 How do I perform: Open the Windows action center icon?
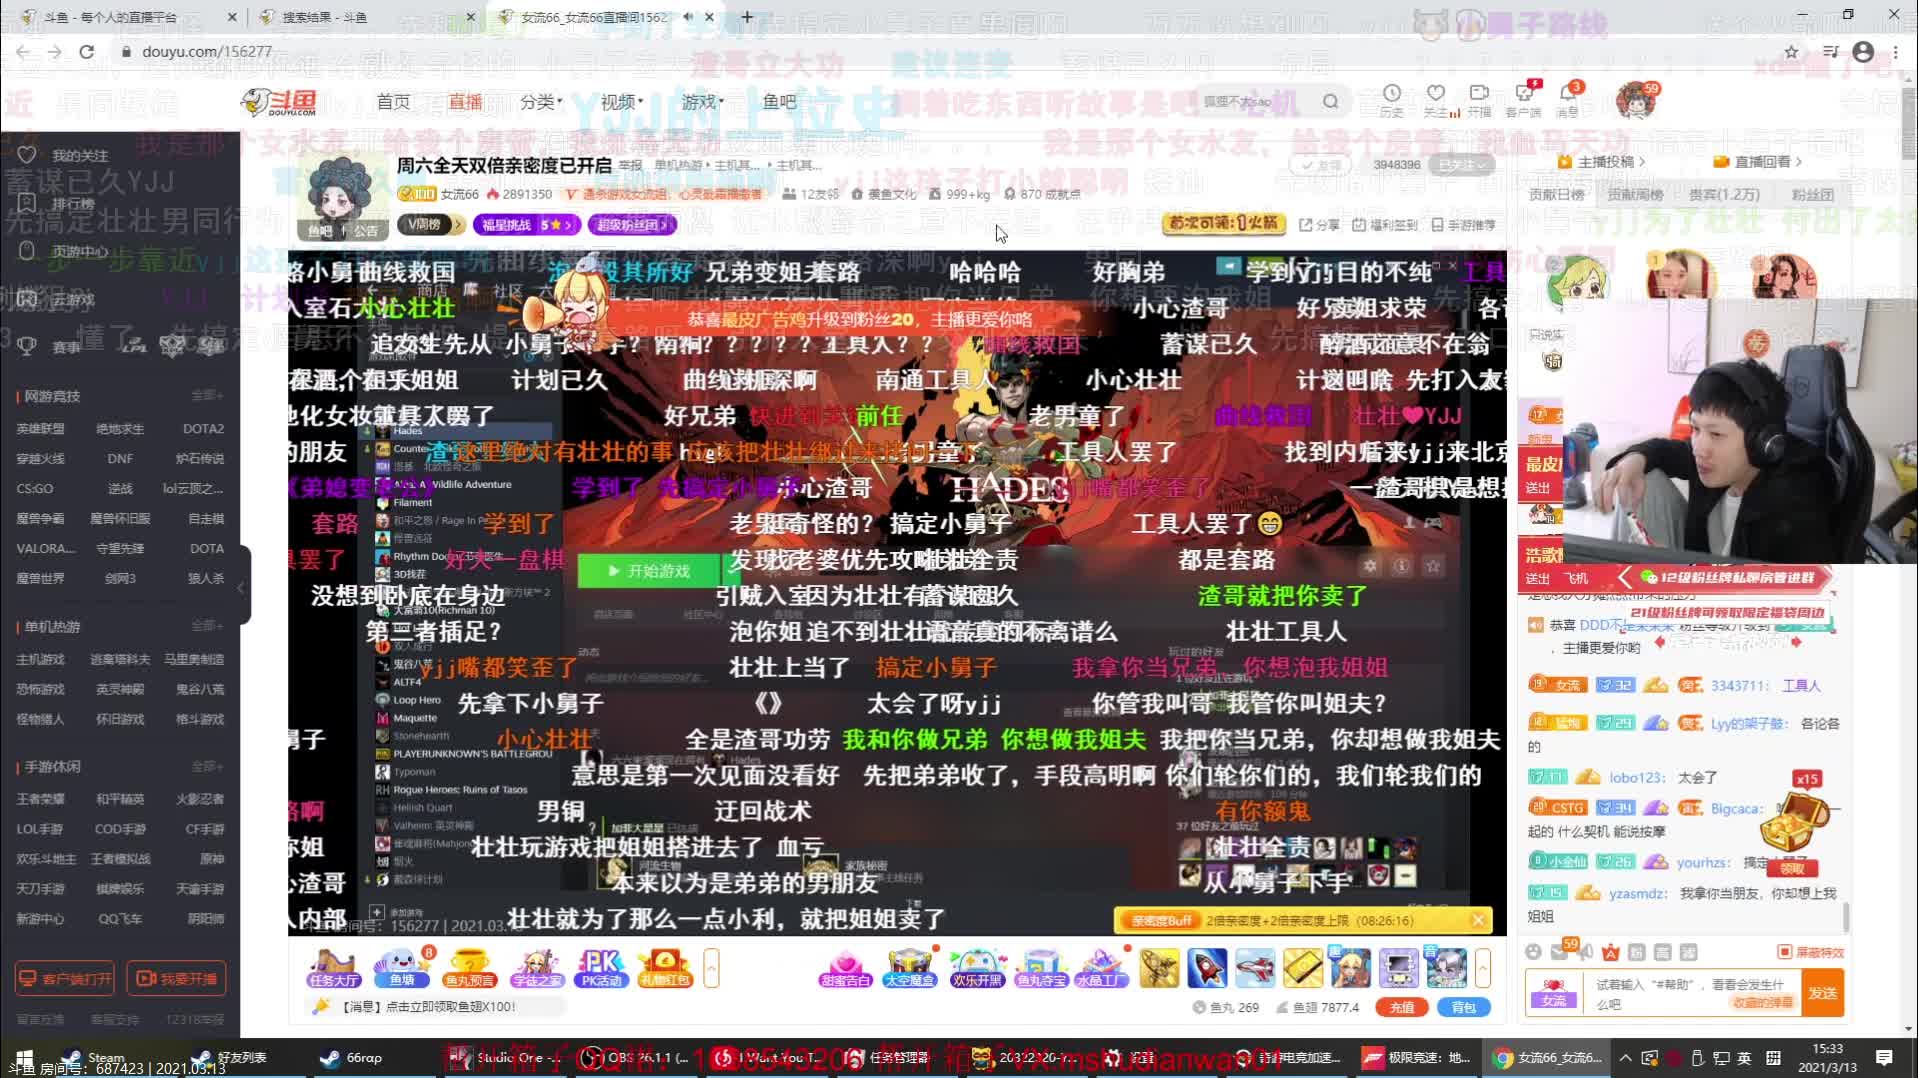pyautogui.click(x=1884, y=1058)
